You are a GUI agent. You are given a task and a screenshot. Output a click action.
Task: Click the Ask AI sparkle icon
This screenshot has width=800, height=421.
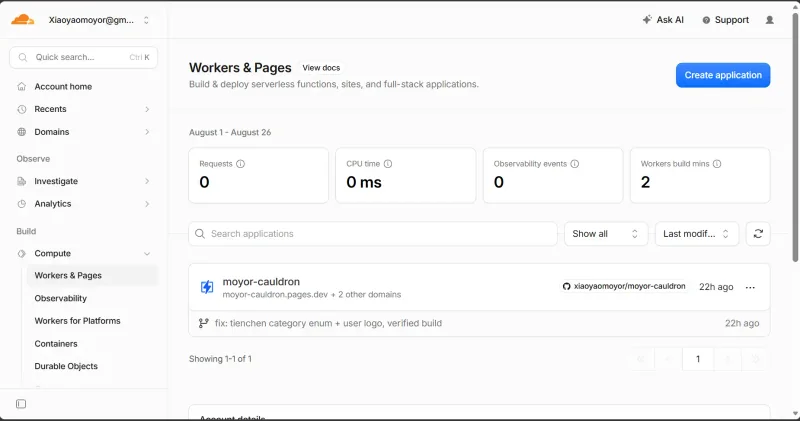[x=647, y=20]
